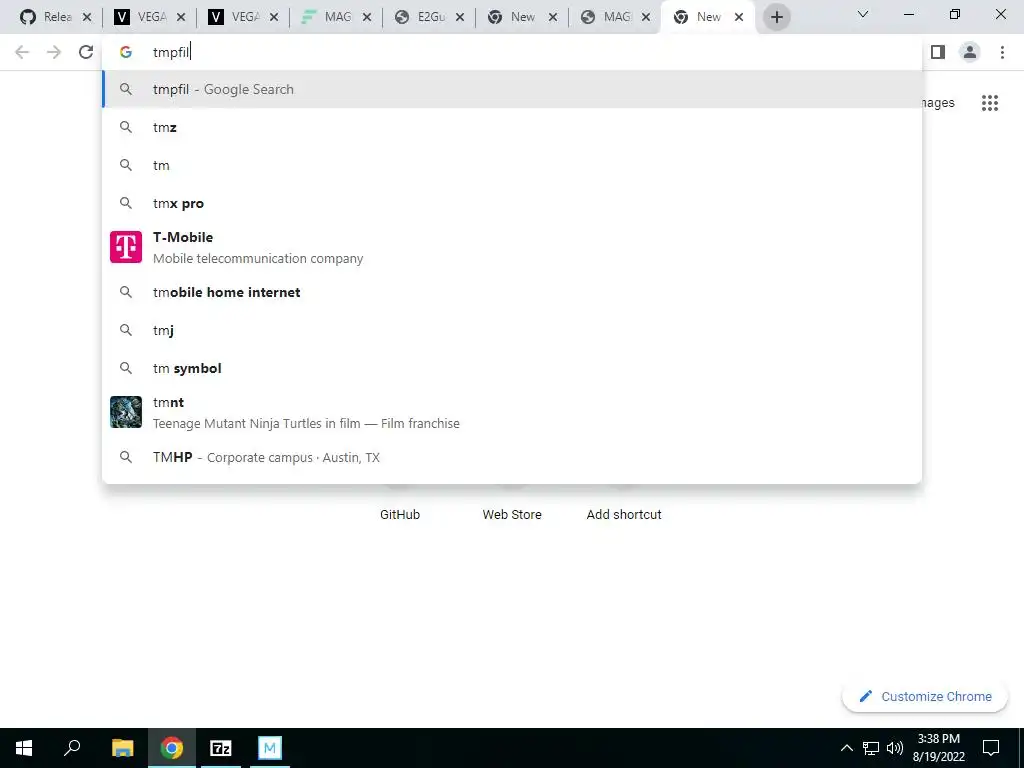Toggle the Chrome side panel
The width and height of the screenshot is (1024, 768).
[x=938, y=52]
